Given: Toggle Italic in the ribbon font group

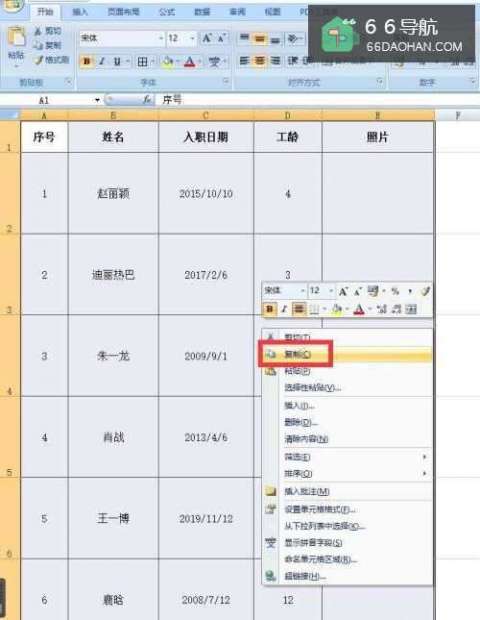Looking at the screenshot, I should coord(102,61).
